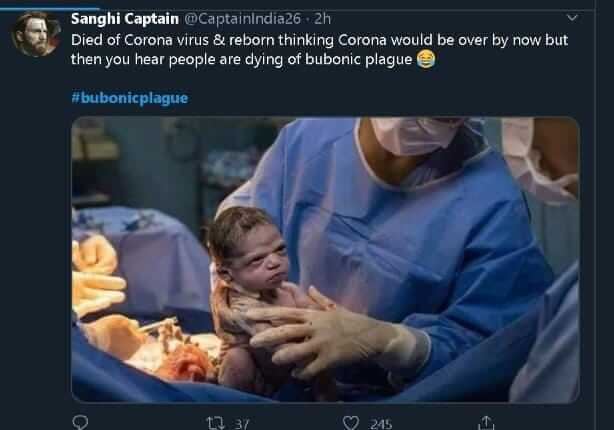Like the tweet with the heart icon
The height and width of the screenshot is (430, 614).
[351, 423]
